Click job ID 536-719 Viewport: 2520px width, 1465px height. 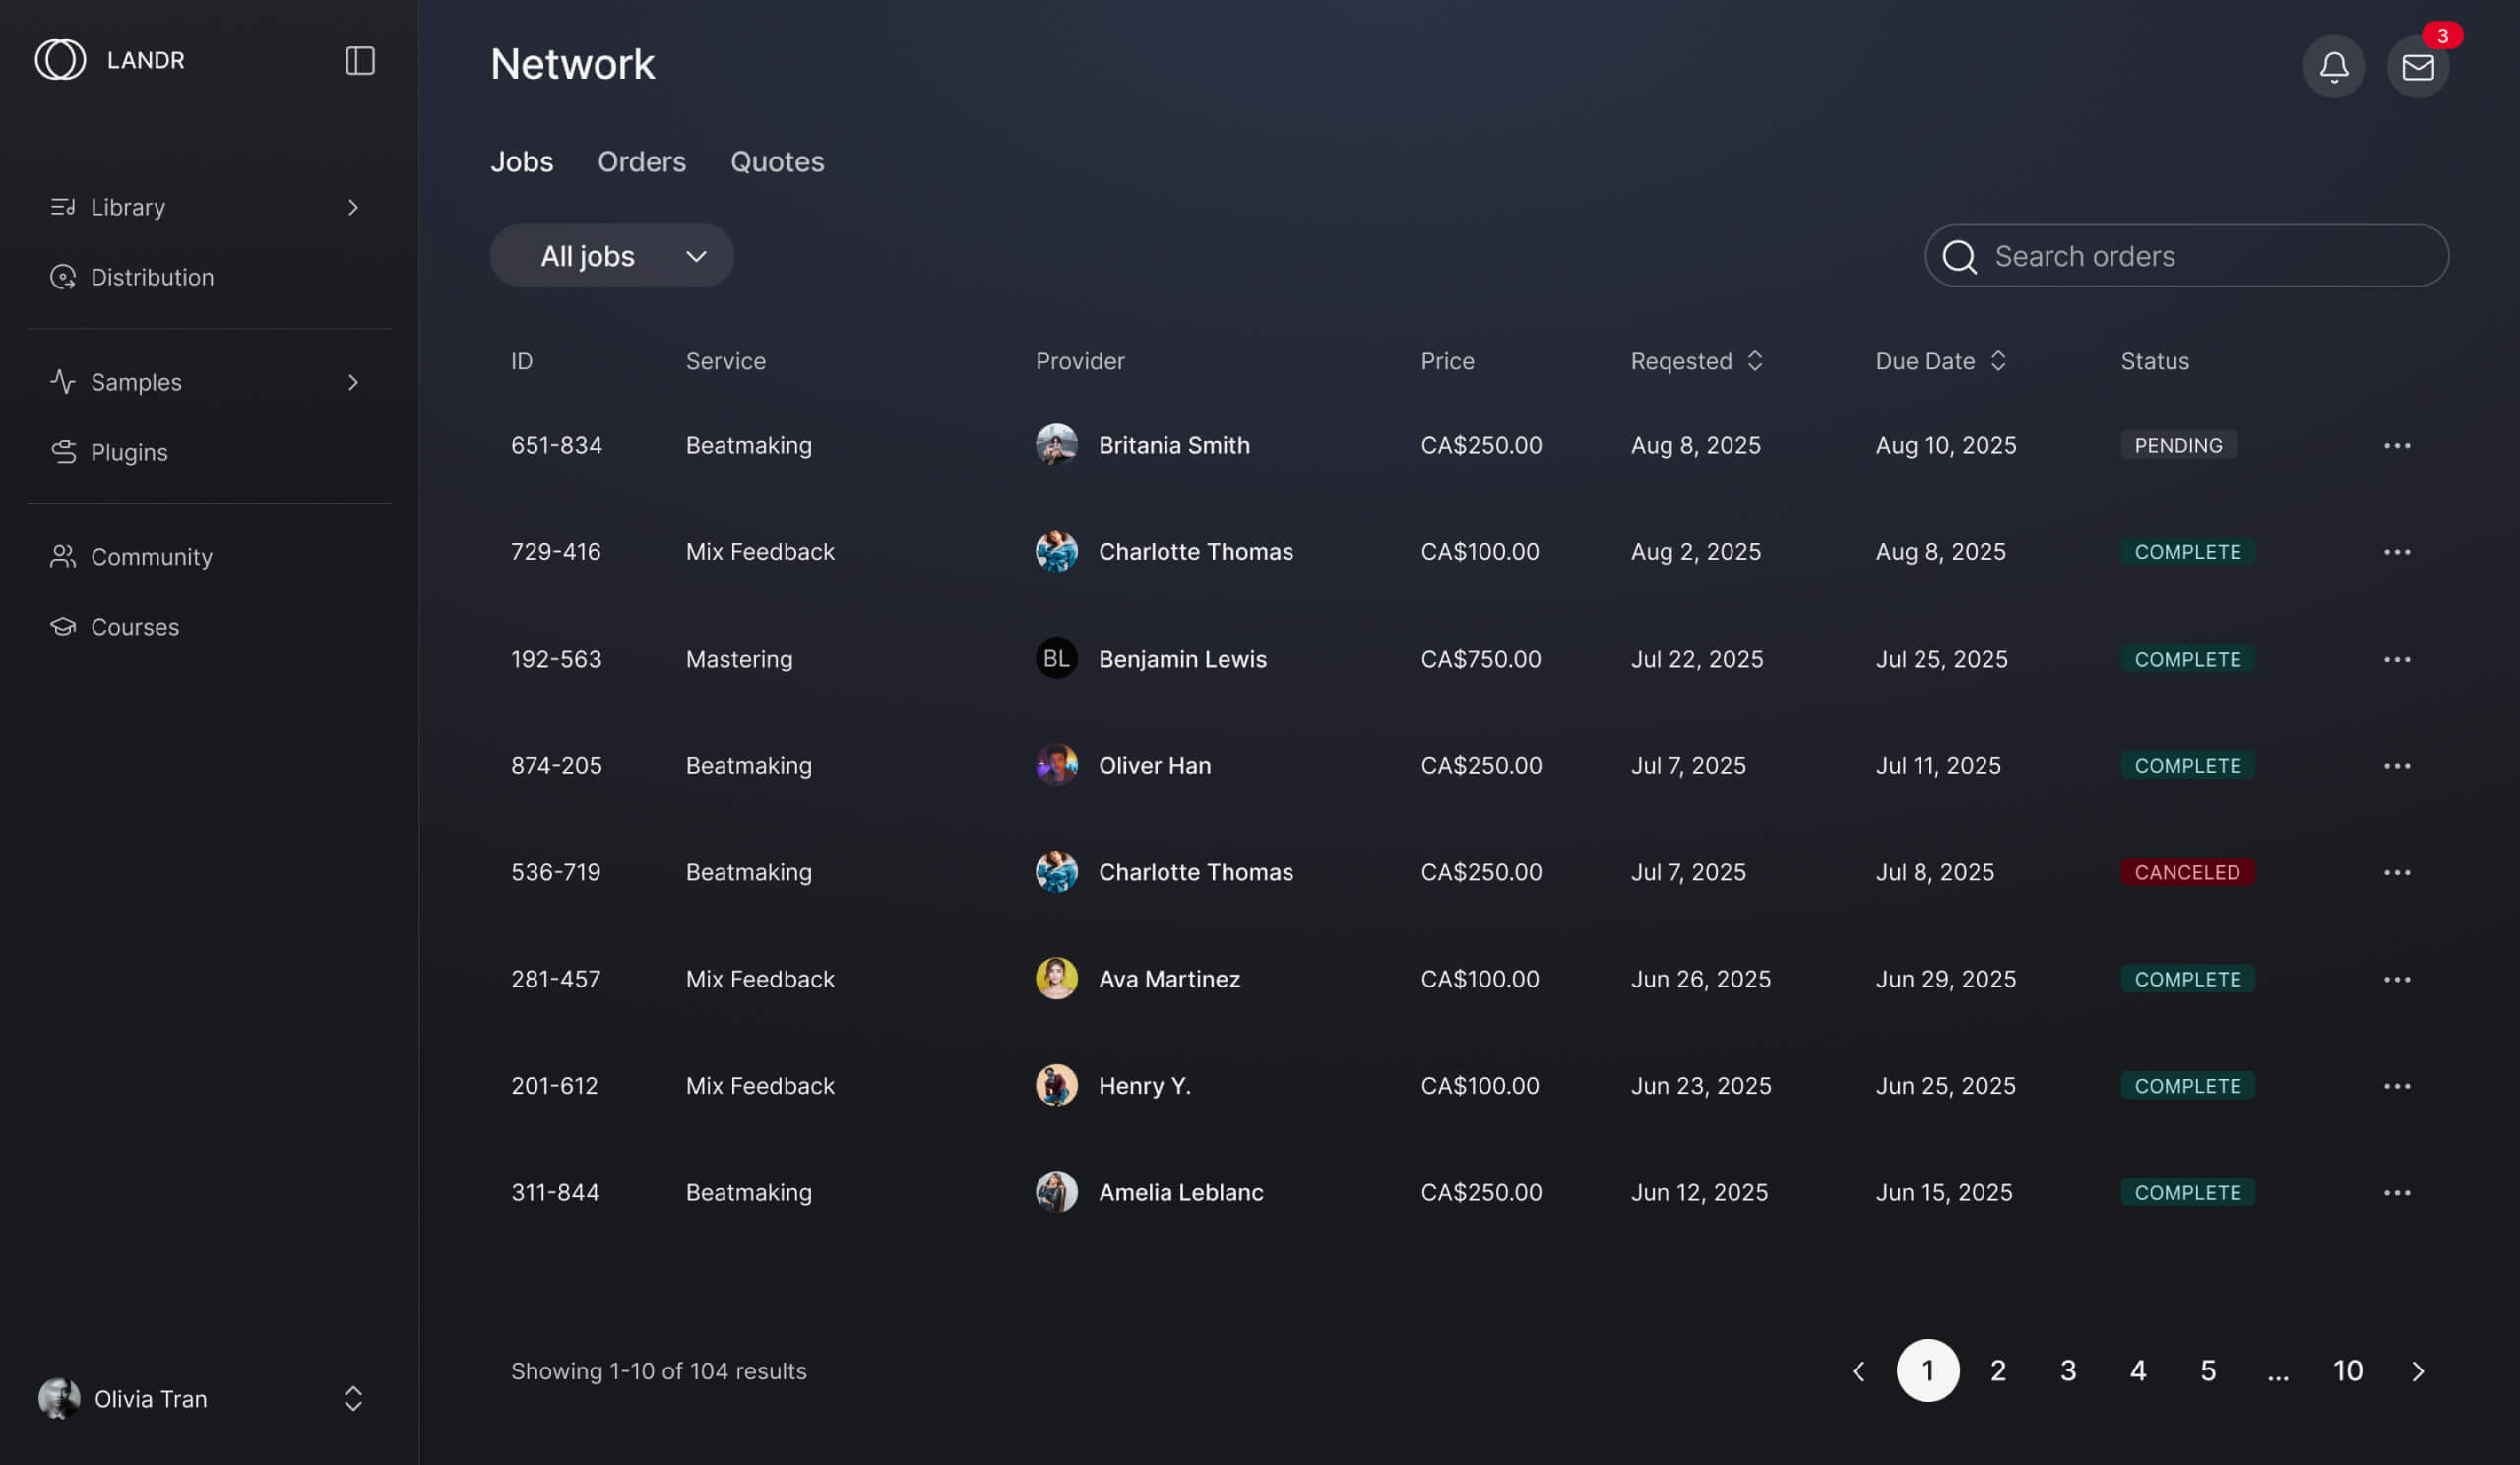point(555,872)
